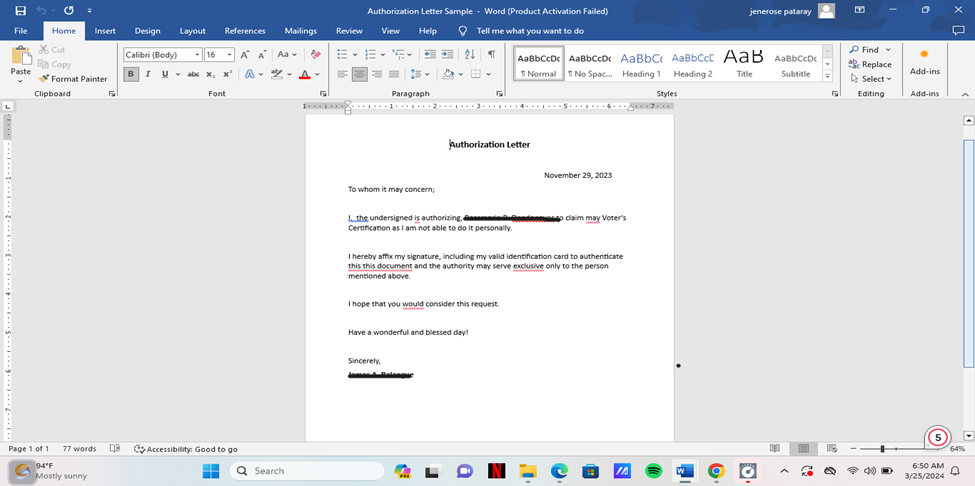Toggle Bold formatting
Screen dimensions: 975x486
131,74
